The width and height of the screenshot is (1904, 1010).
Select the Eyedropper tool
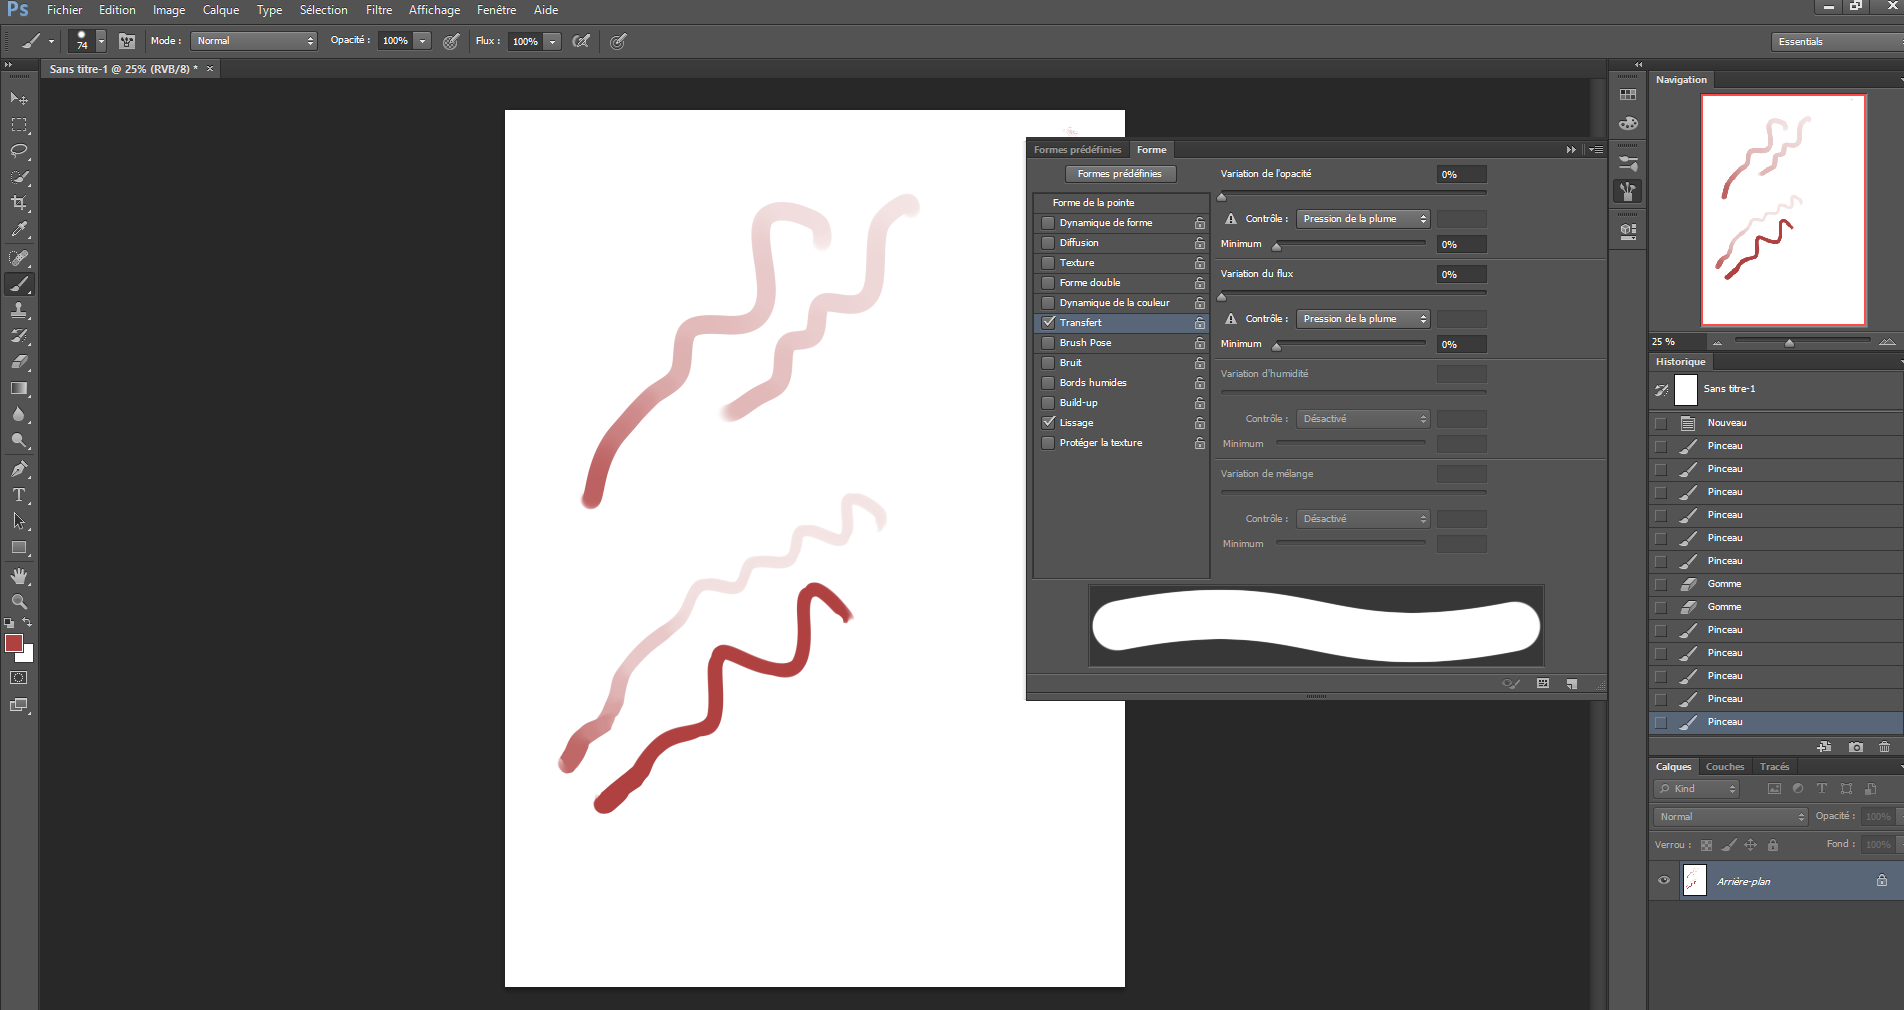point(19,229)
